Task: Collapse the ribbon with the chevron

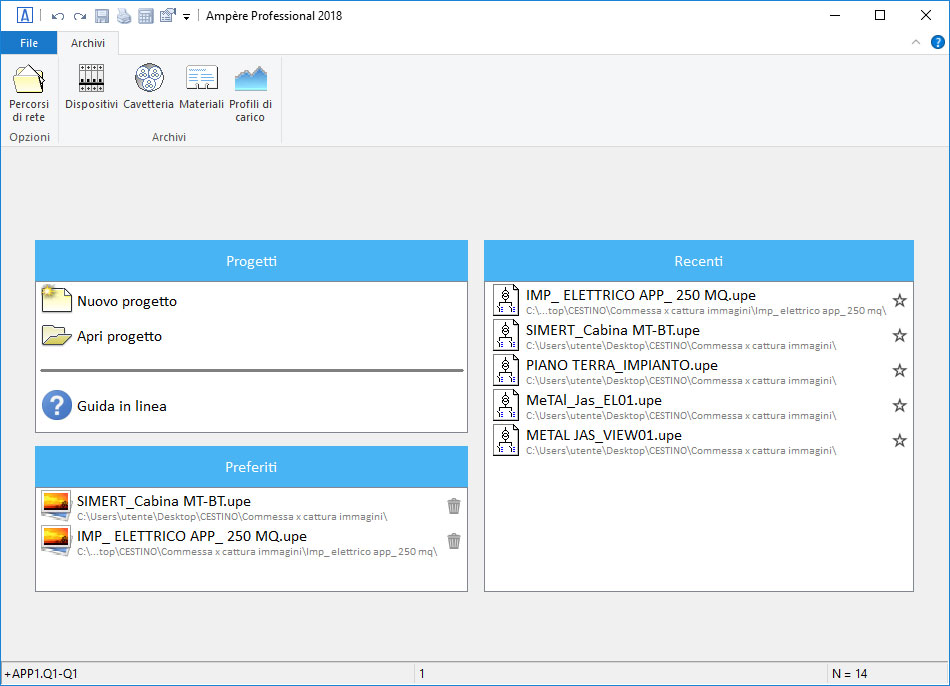Action: 916,42
